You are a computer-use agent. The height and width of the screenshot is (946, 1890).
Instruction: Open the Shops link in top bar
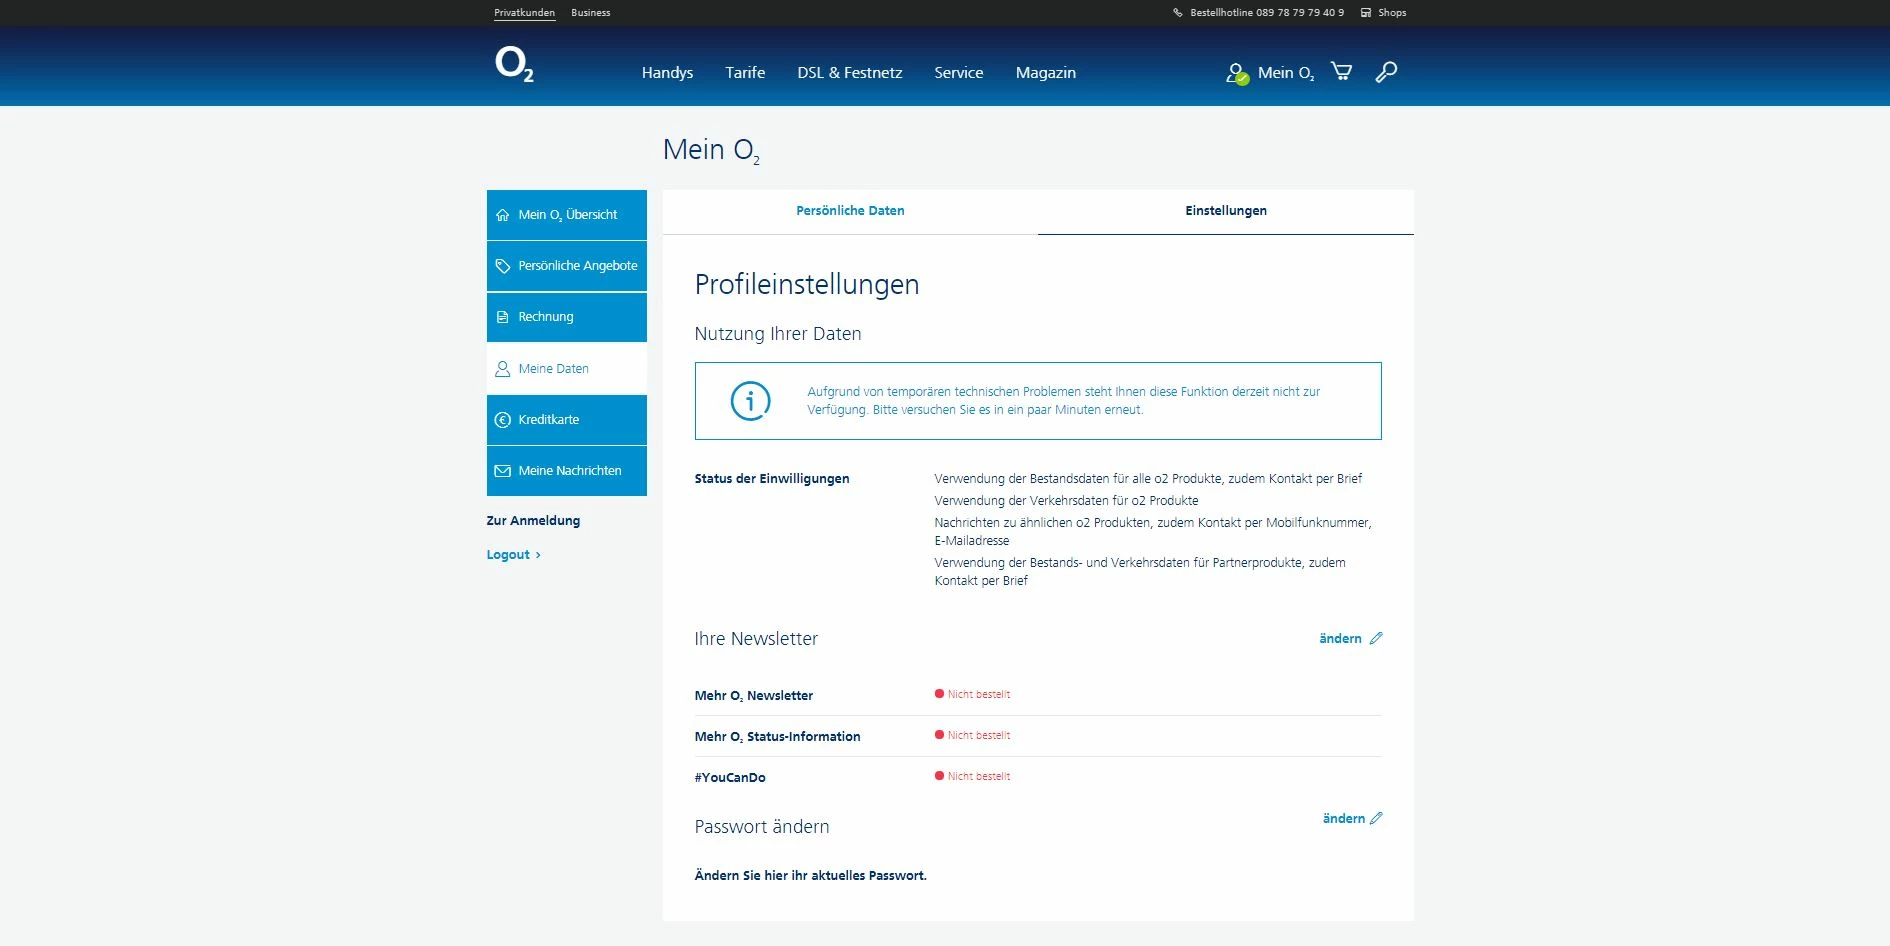[x=1392, y=13]
